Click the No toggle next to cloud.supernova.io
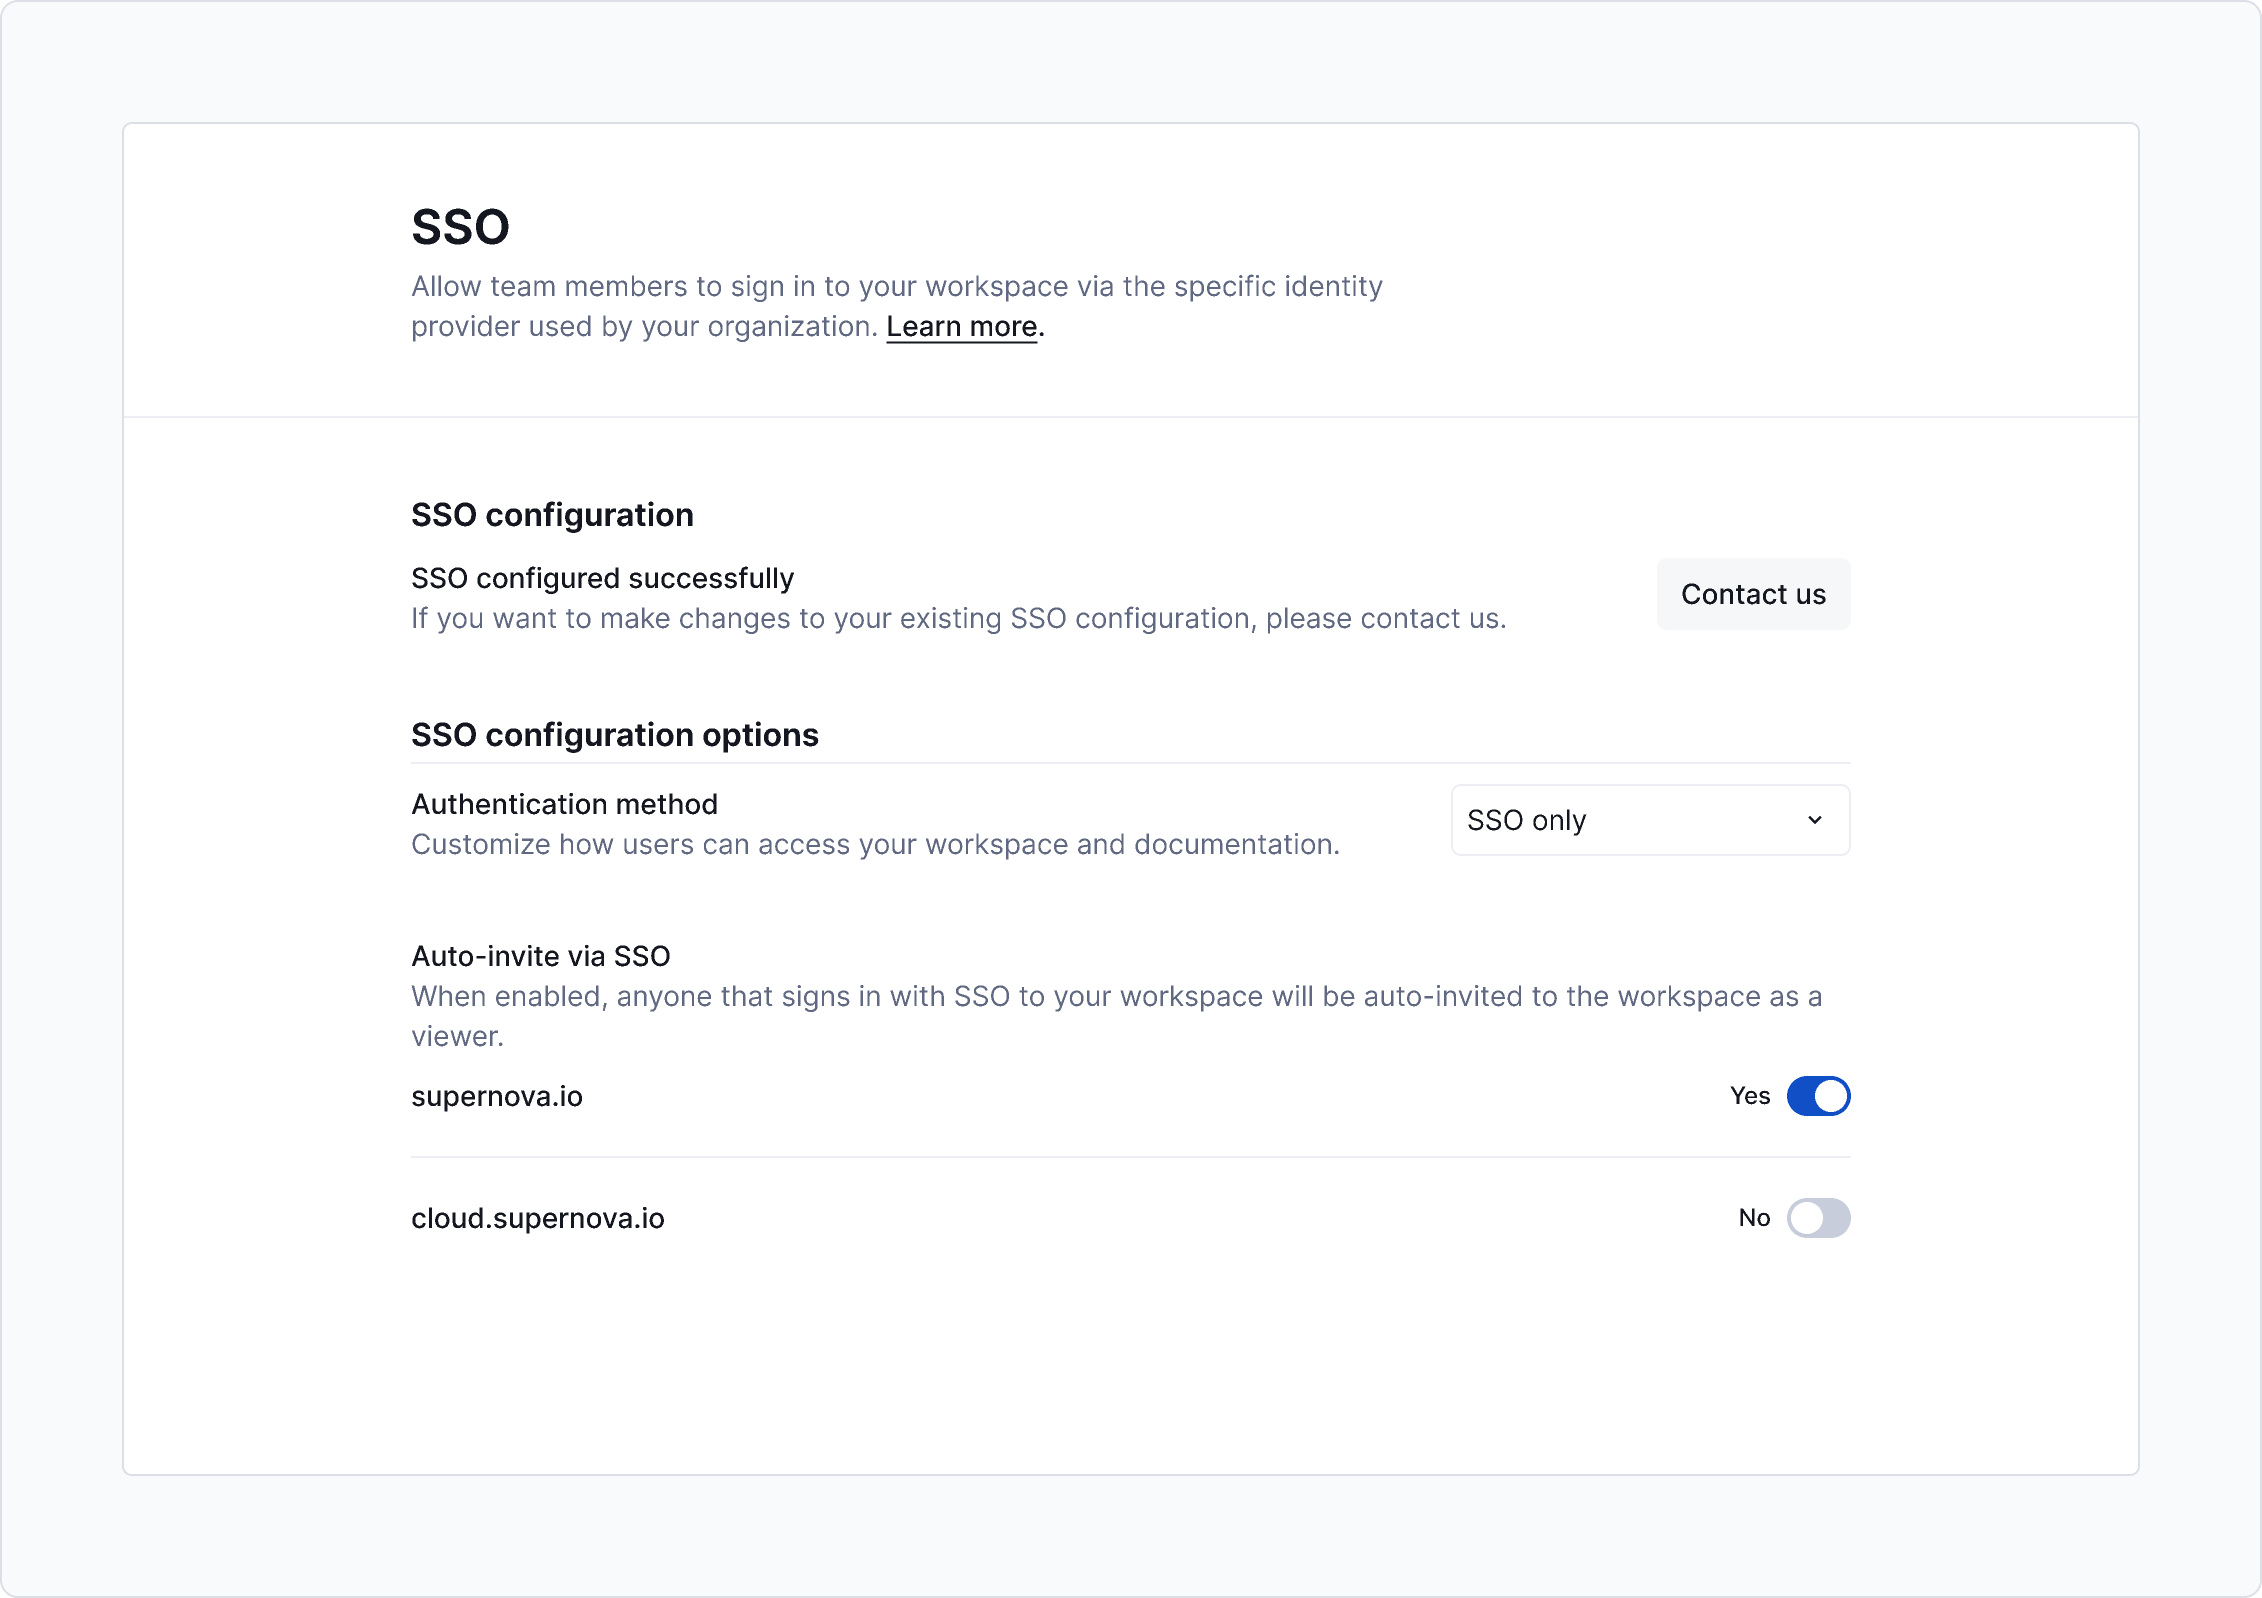This screenshot has height=1598, width=2262. click(1818, 1218)
